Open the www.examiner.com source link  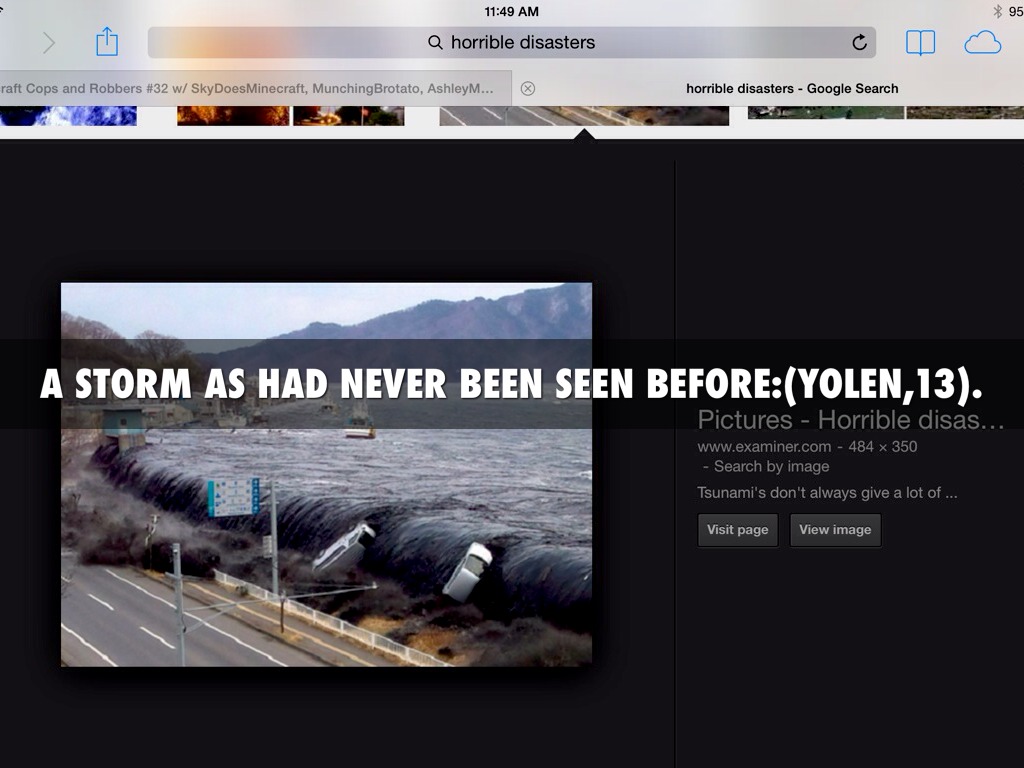click(x=764, y=446)
